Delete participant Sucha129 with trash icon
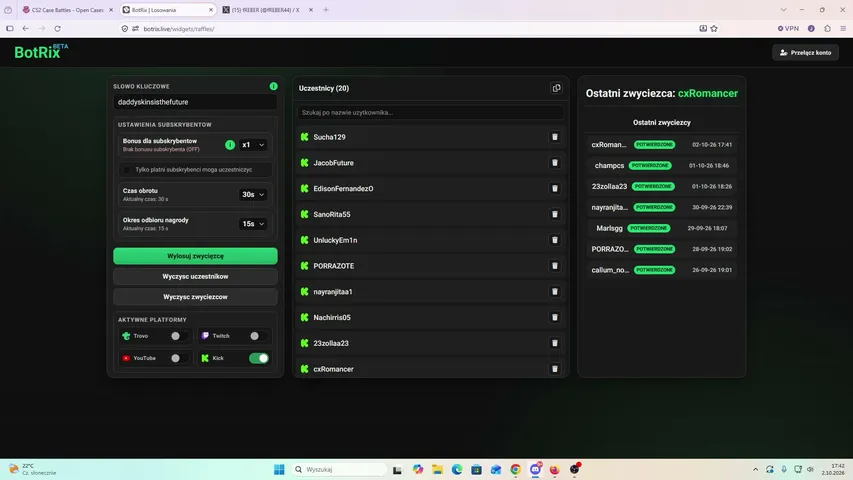Screen dimensions: 853x480 pyautogui.click(x=554, y=137)
